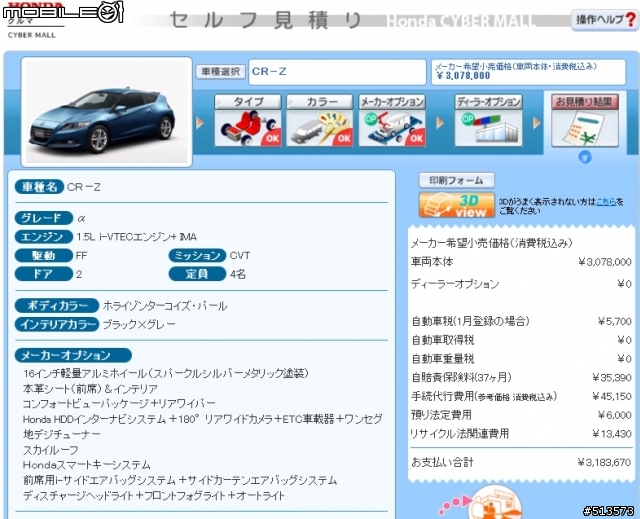
Task: Click the 自動車重量税 ¥0 row
Action: (x=521, y=359)
